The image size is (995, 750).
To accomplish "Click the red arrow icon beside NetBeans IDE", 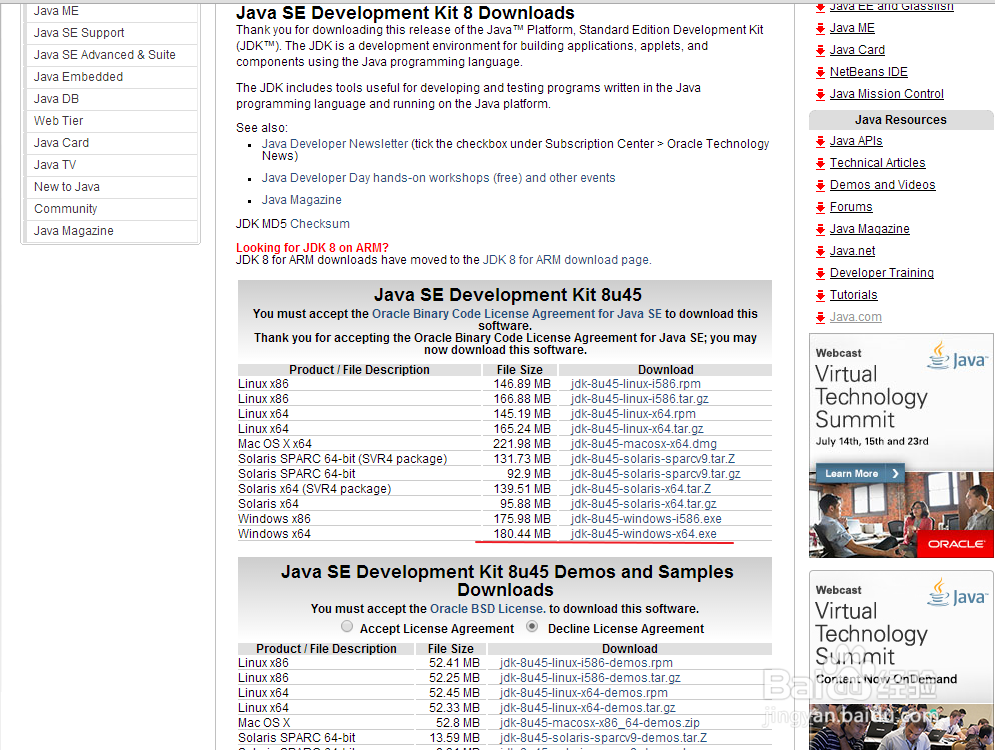I will tap(820, 73).
